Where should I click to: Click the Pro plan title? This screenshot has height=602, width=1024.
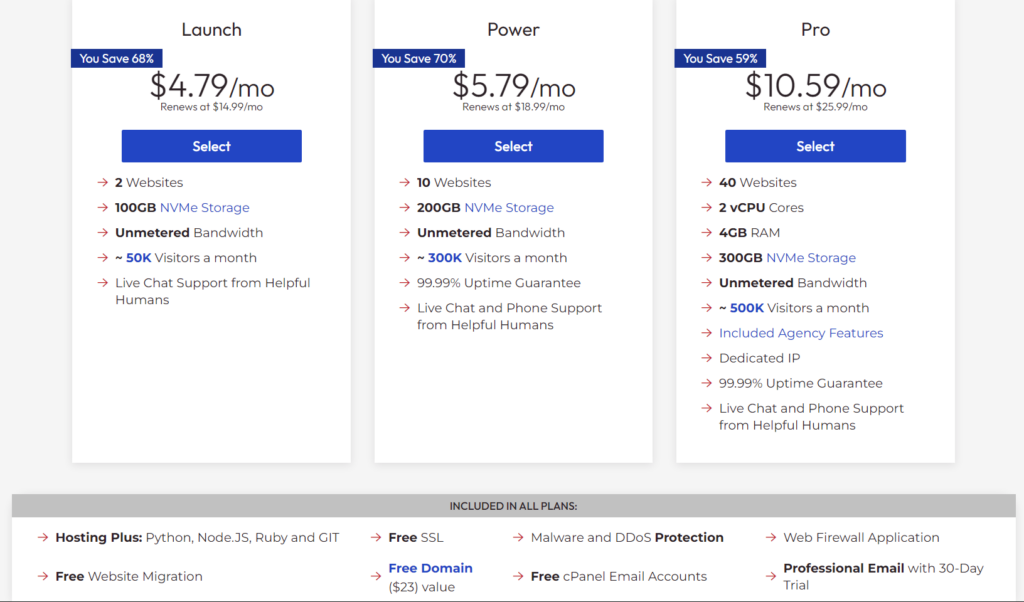815,29
